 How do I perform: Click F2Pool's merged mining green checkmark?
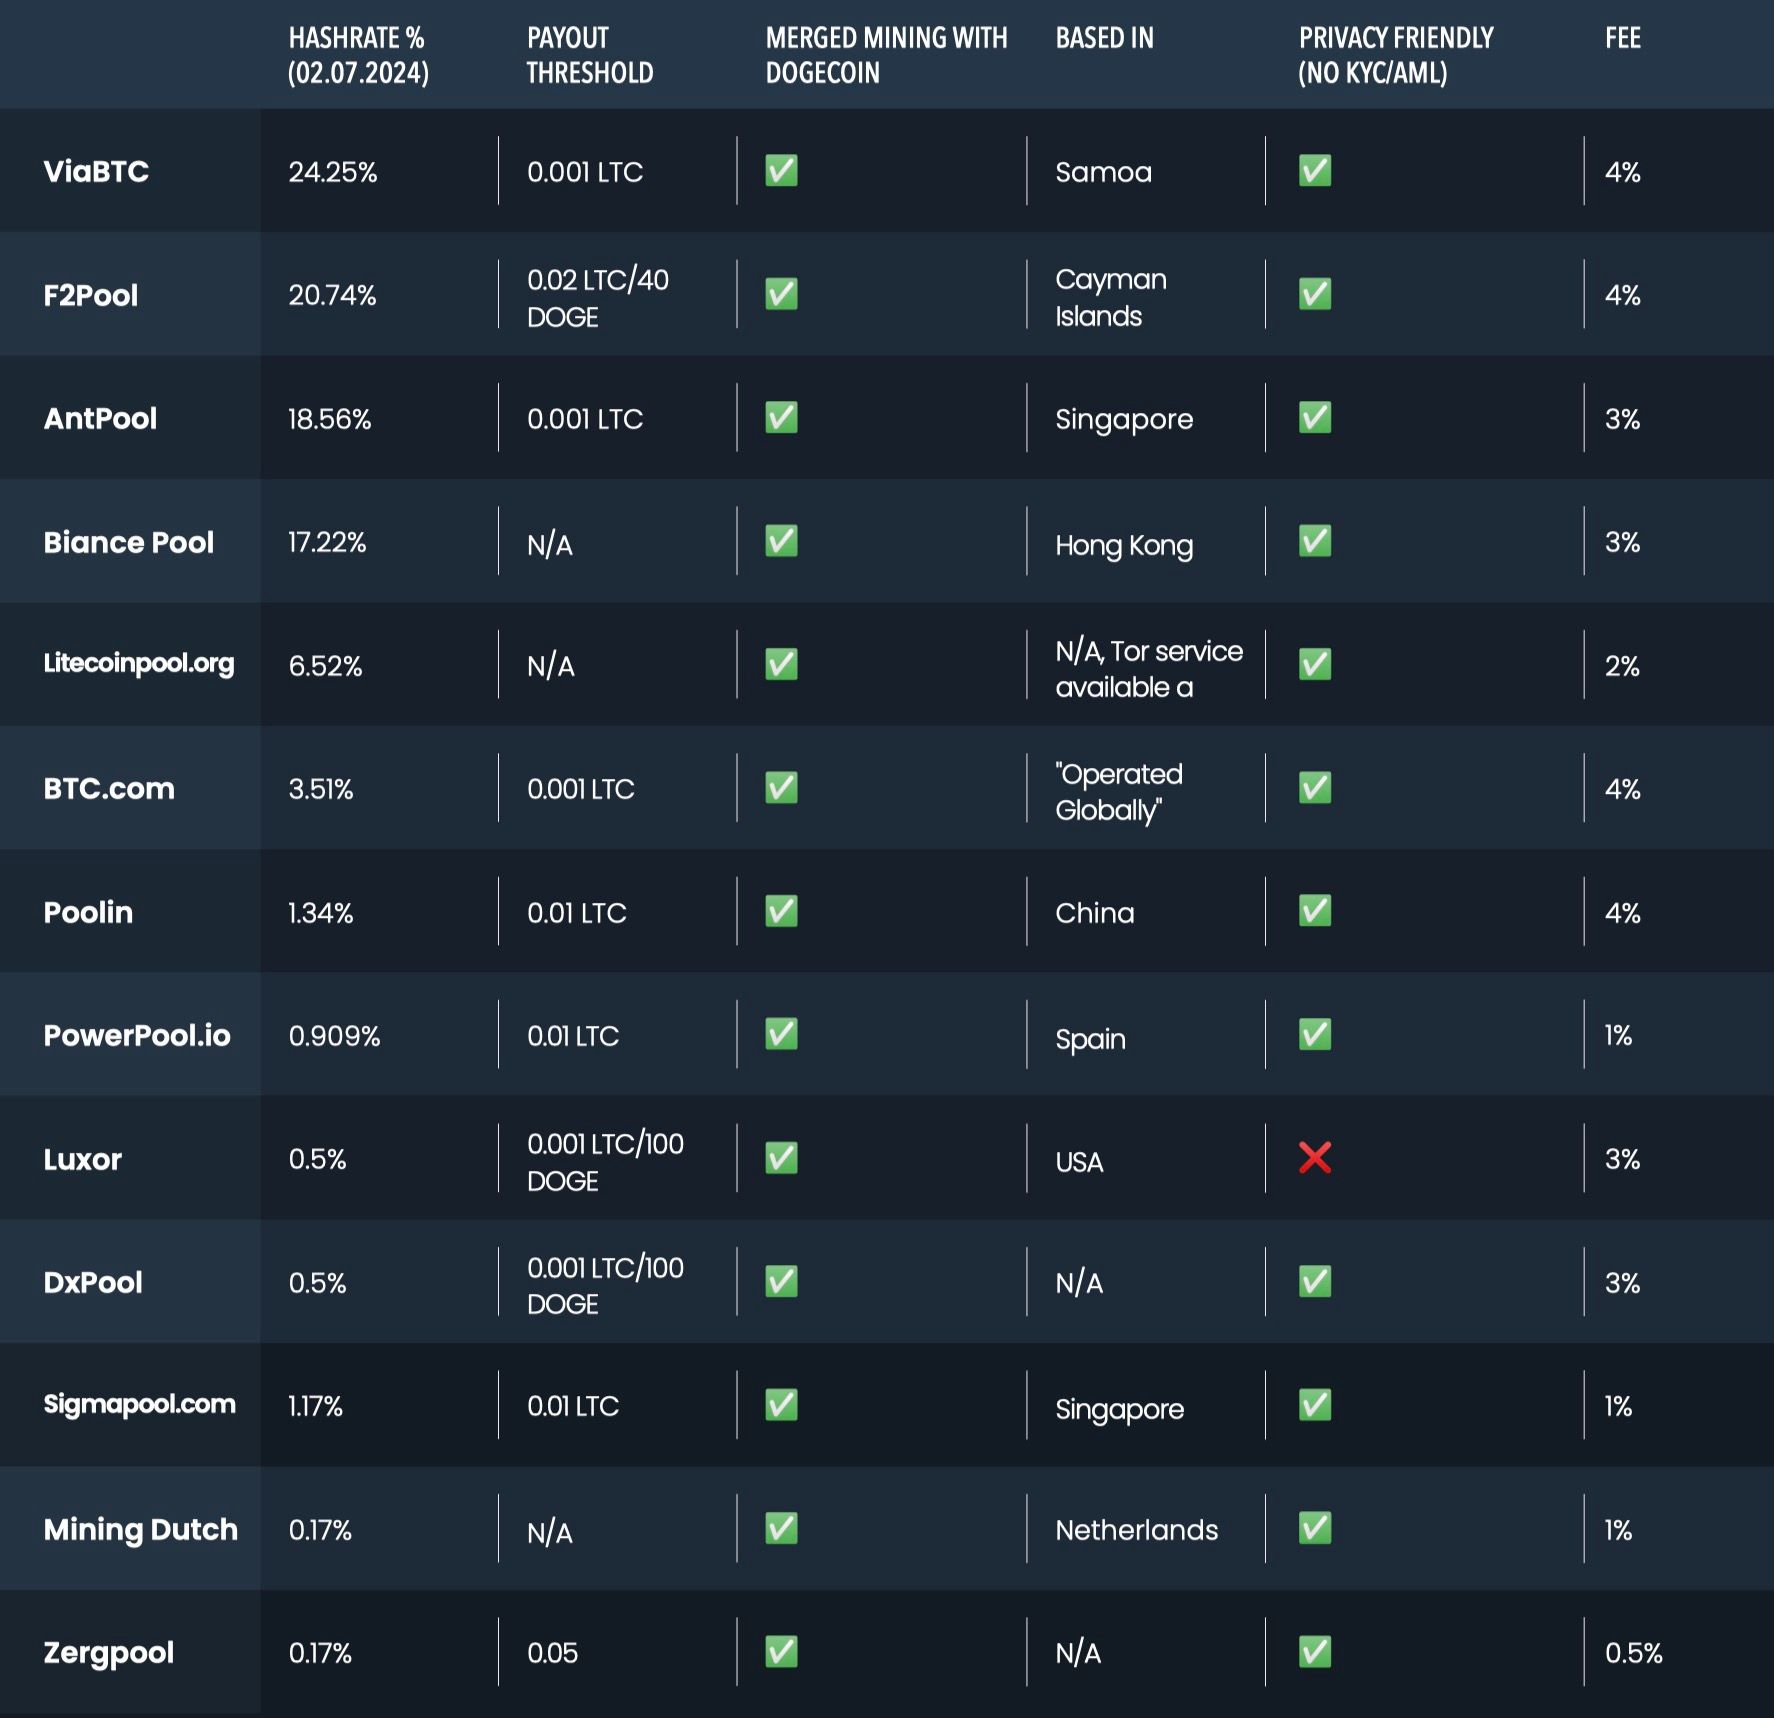coord(781,294)
